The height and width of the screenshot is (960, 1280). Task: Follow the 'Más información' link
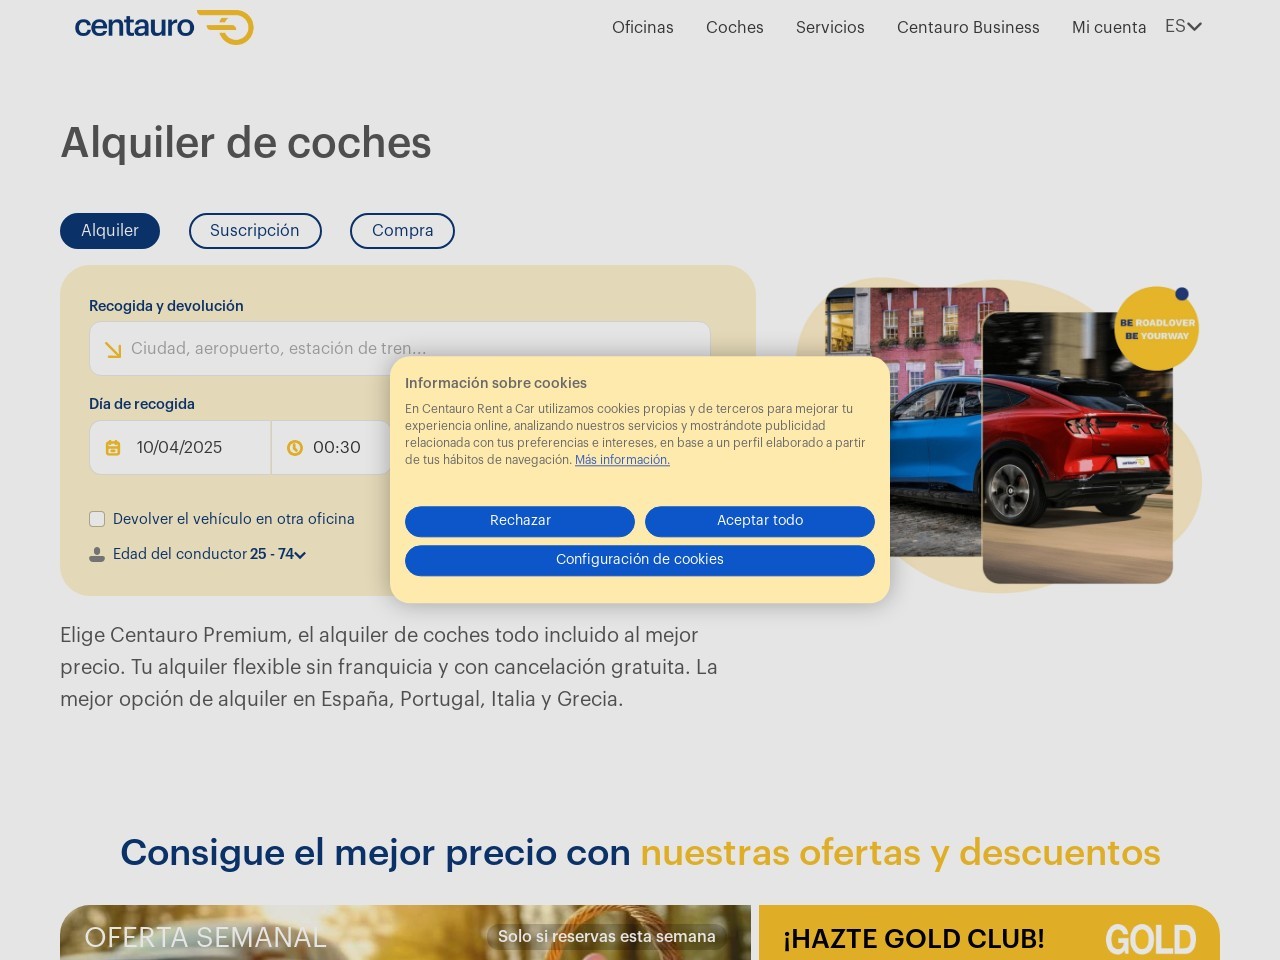coord(622,460)
